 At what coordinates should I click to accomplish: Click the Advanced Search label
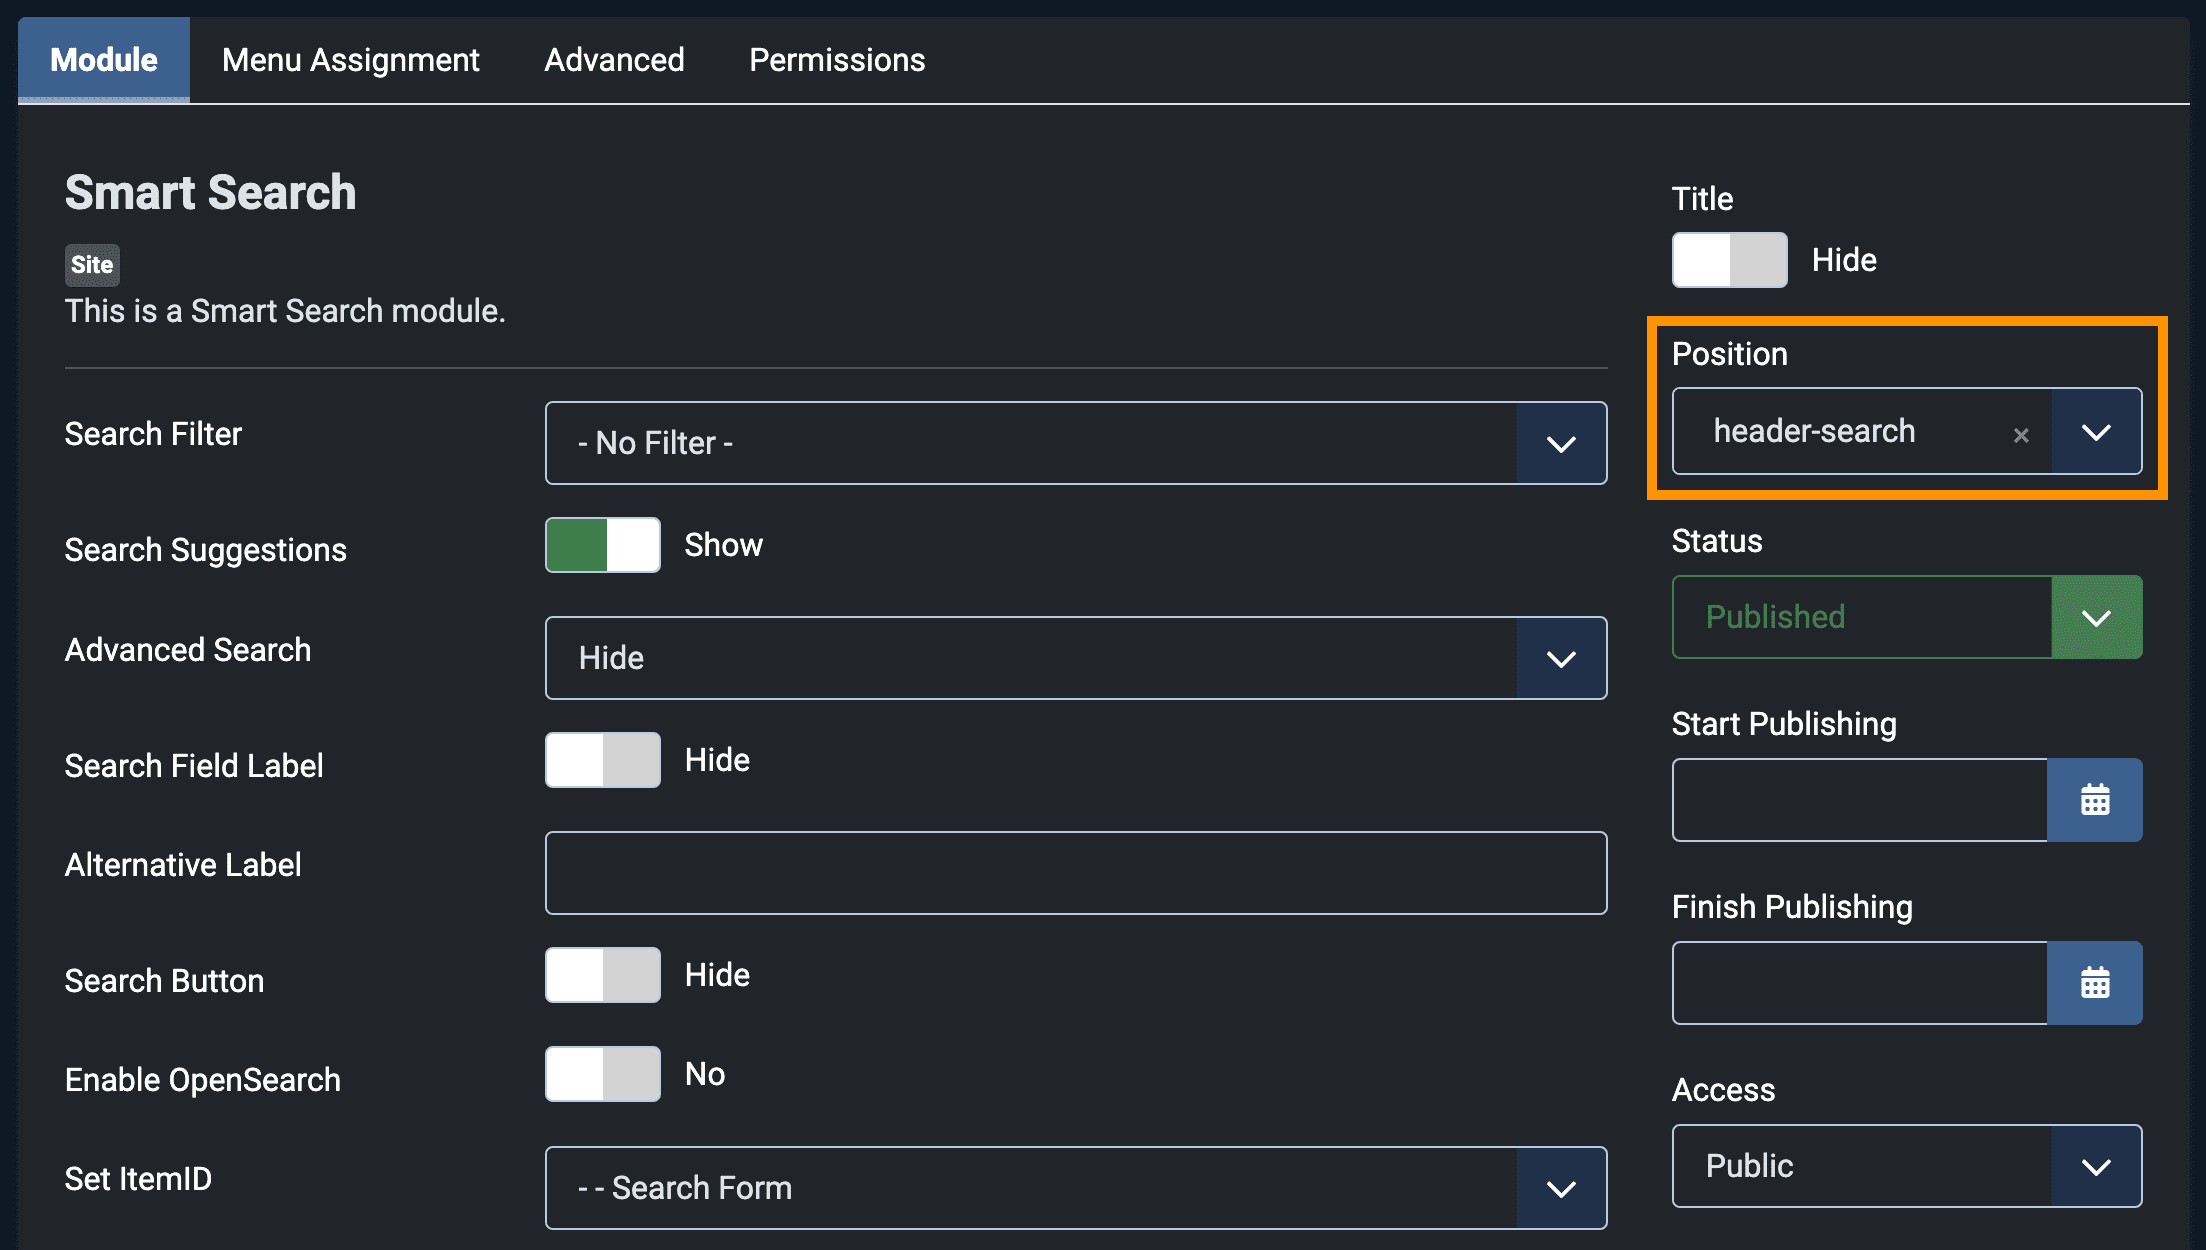pyautogui.click(x=187, y=650)
